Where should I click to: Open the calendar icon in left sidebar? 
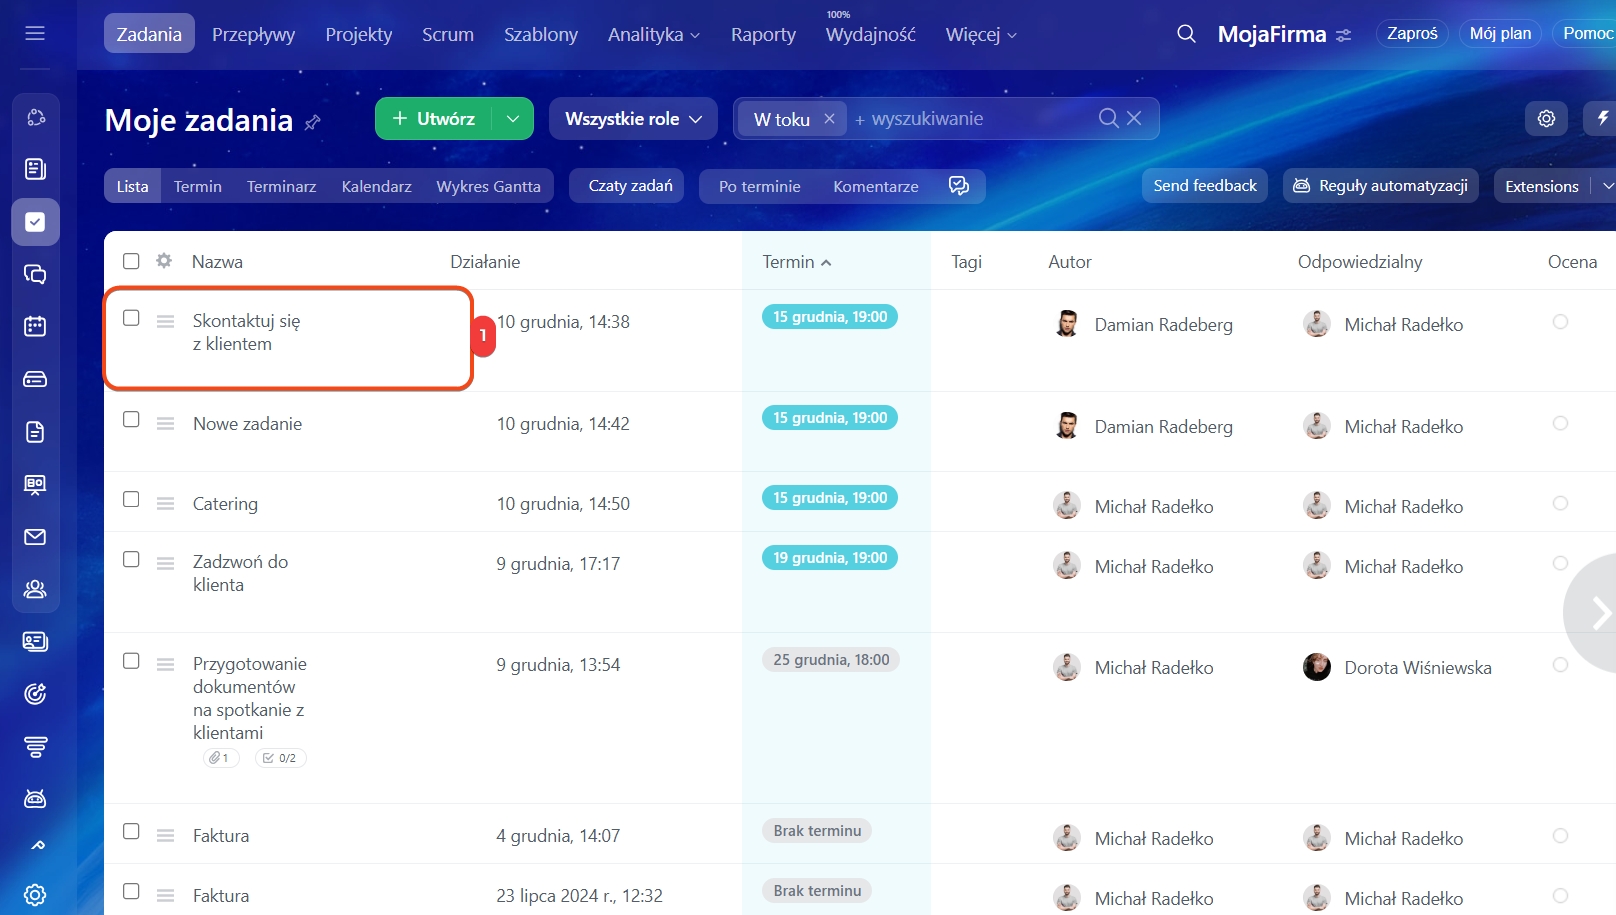click(35, 326)
